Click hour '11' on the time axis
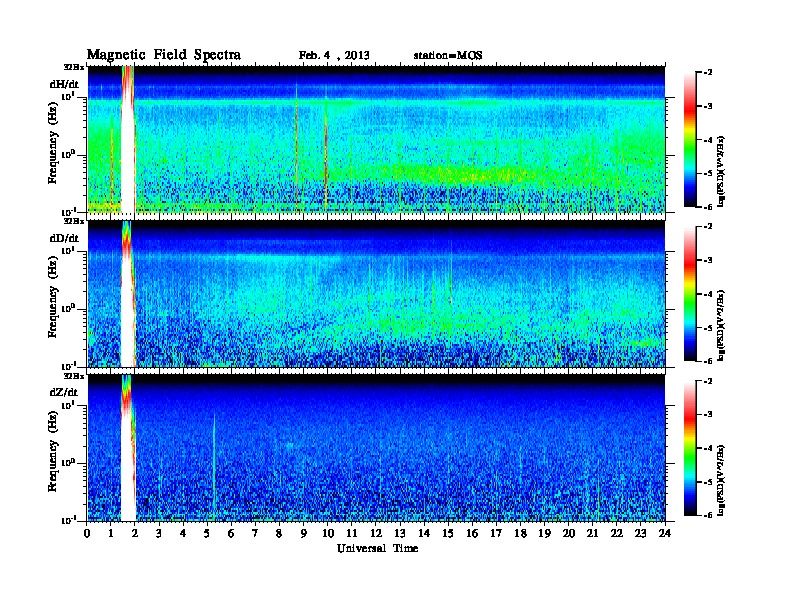 pyautogui.click(x=352, y=533)
